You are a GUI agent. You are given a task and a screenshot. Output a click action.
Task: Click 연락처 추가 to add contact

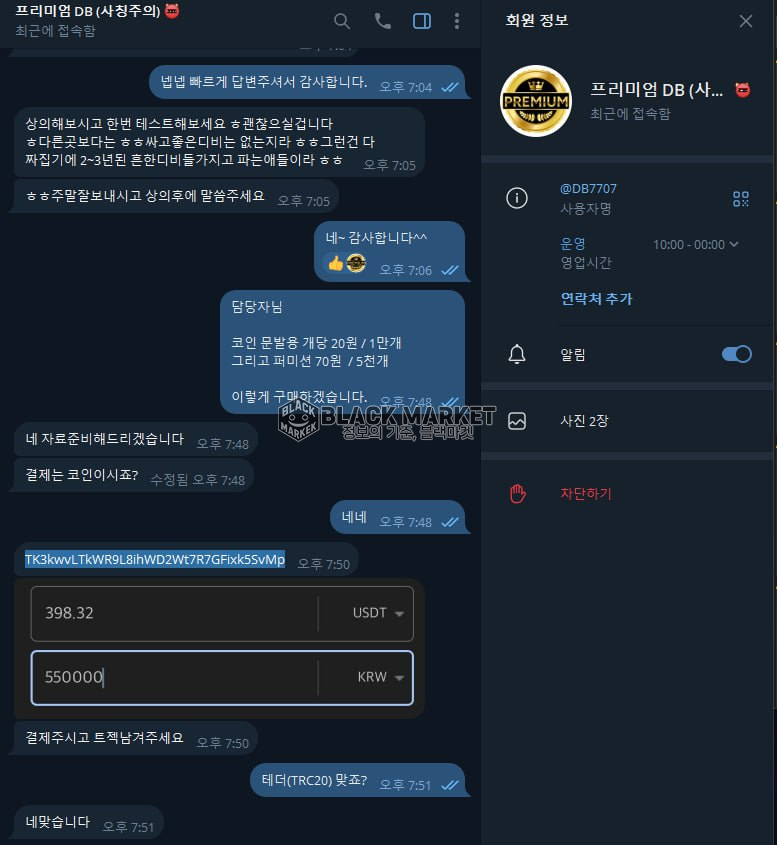(596, 299)
